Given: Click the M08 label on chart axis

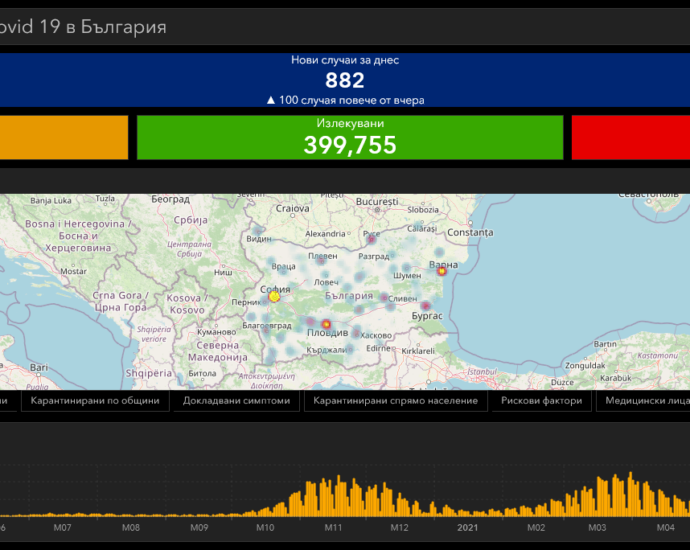Looking at the screenshot, I should coord(131,527).
